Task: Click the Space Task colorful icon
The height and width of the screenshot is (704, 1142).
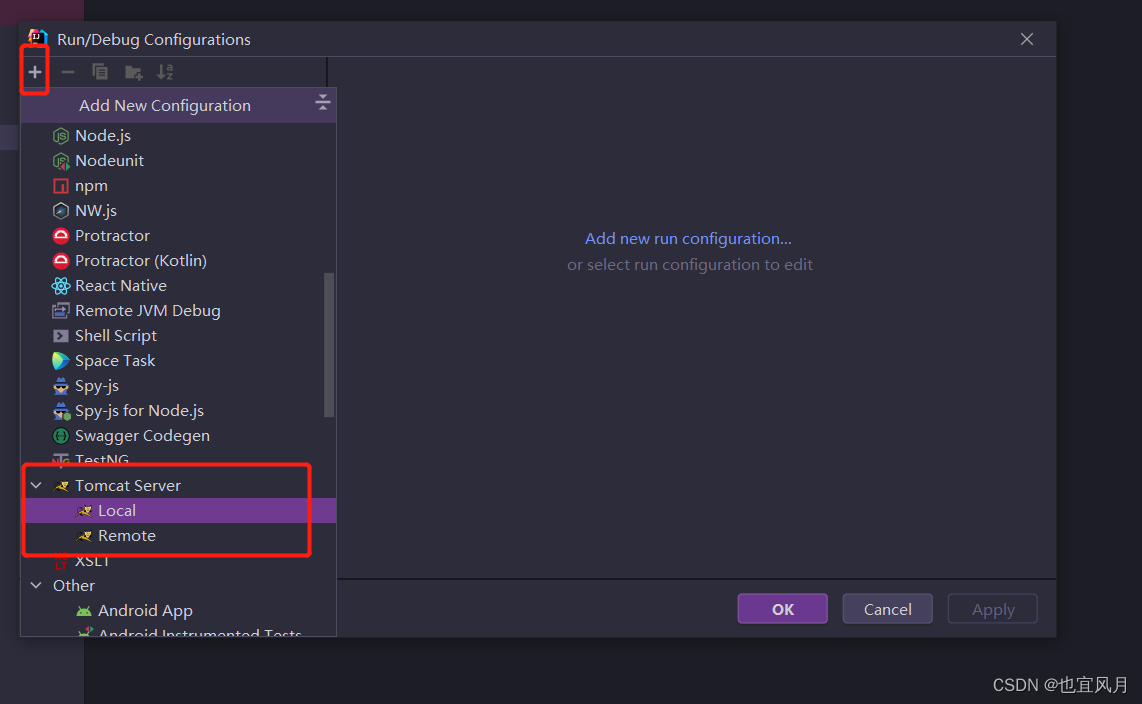Action: [61, 361]
